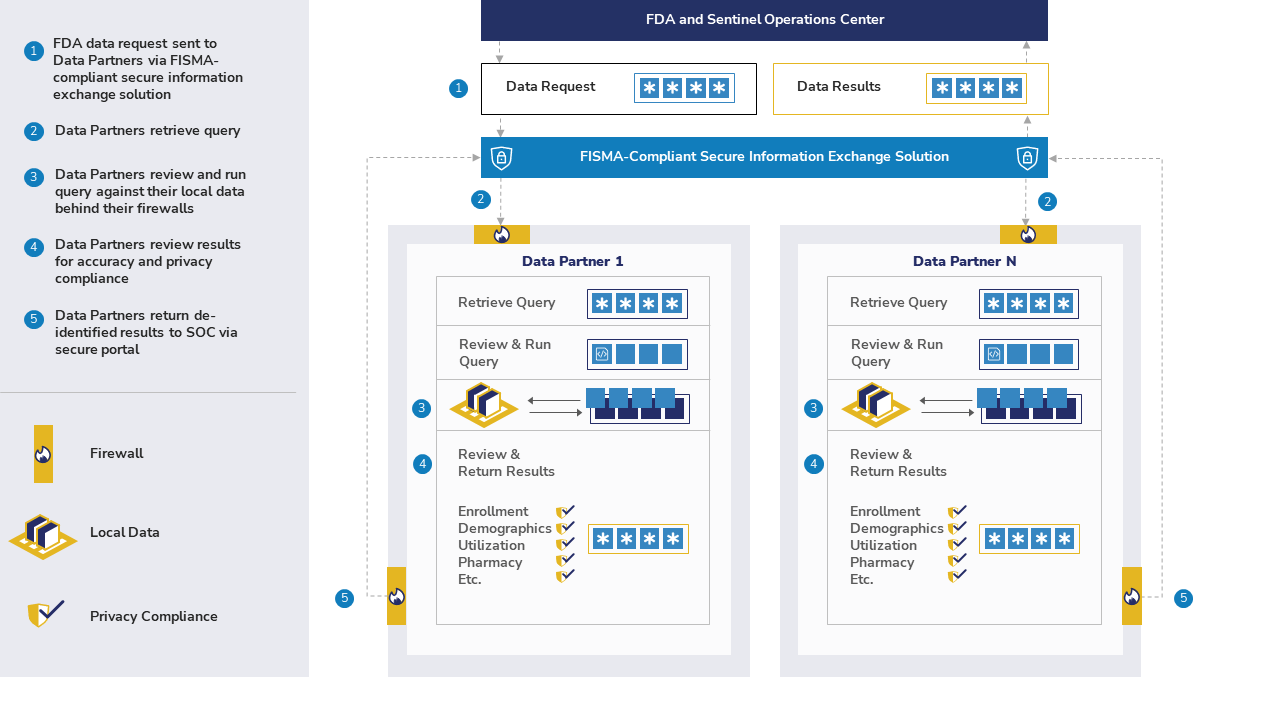The width and height of the screenshot is (1280, 720).
Task: Click the asterisk box next to Data Results
Action: 976,88
